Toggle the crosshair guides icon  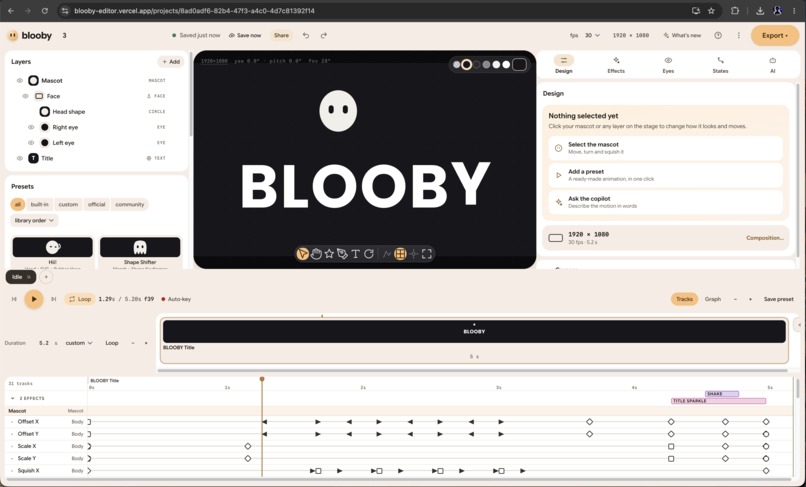413,254
